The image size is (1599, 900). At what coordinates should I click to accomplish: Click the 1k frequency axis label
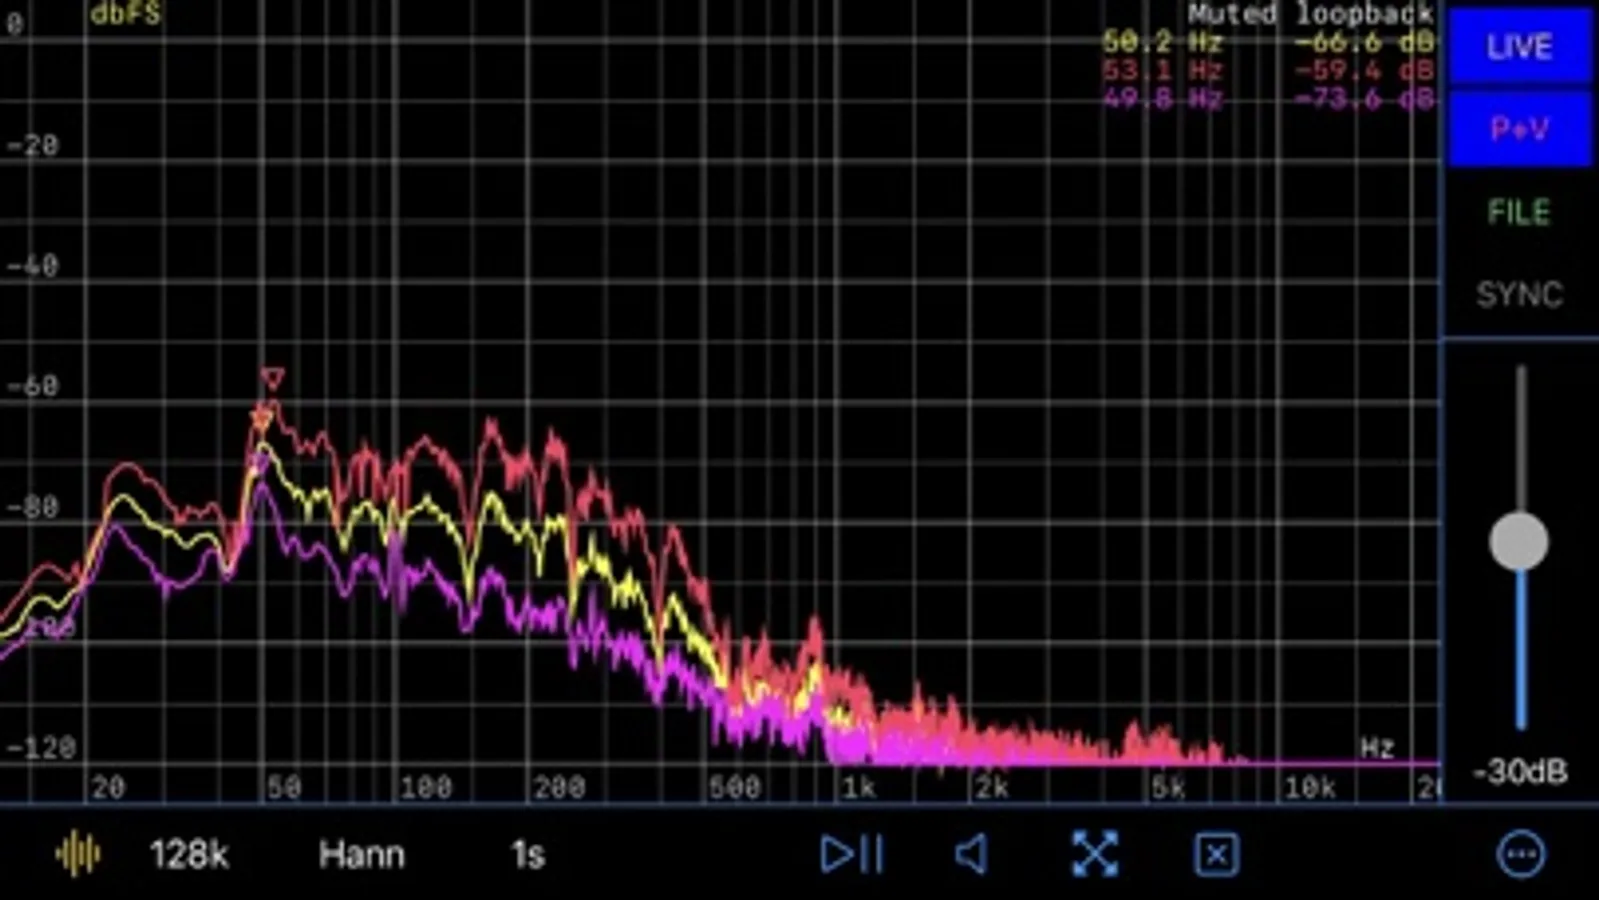point(859,788)
